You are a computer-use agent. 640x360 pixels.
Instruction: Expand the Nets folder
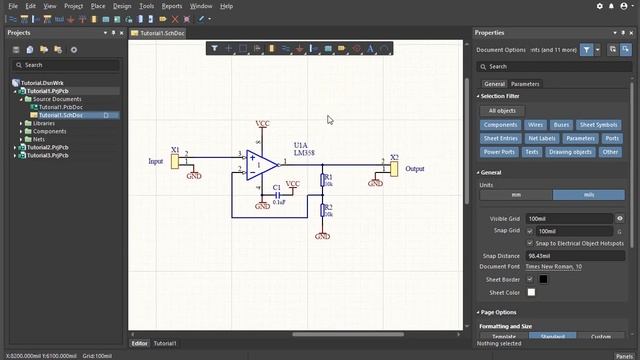[21, 139]
